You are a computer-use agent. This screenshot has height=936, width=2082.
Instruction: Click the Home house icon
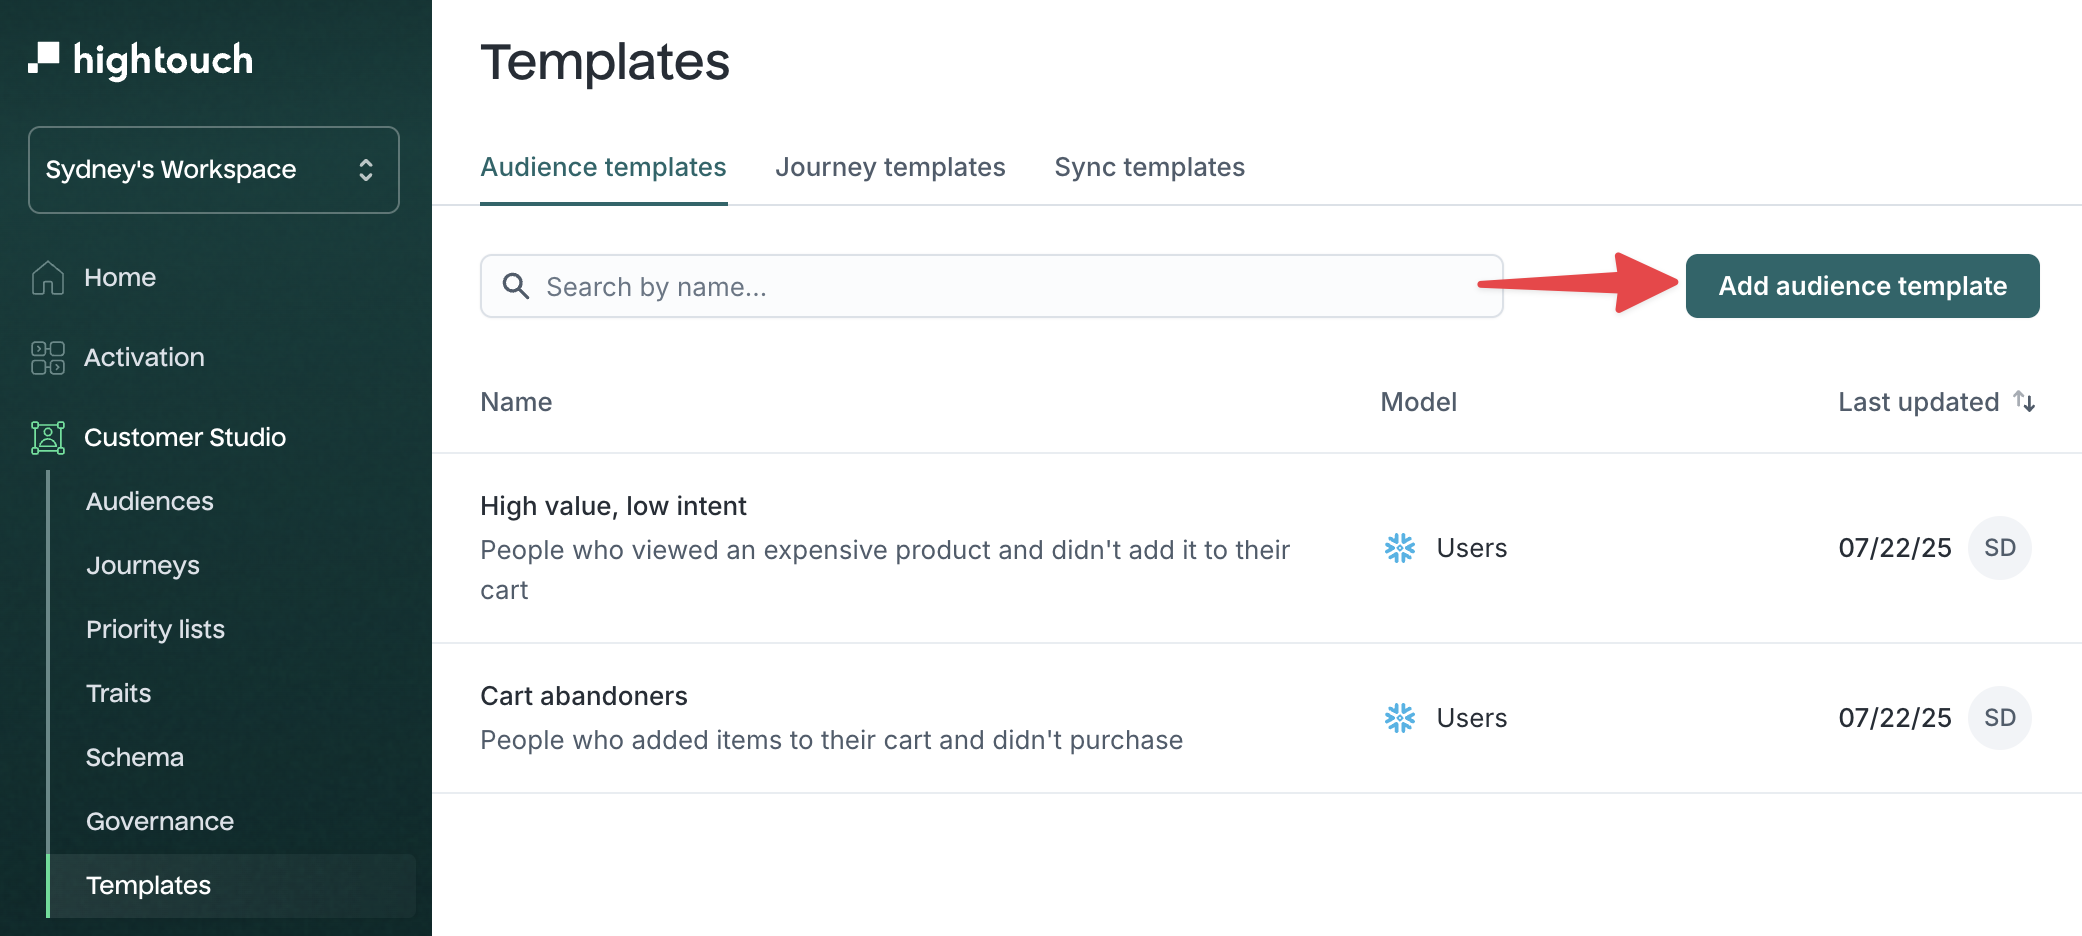point(48,277)
